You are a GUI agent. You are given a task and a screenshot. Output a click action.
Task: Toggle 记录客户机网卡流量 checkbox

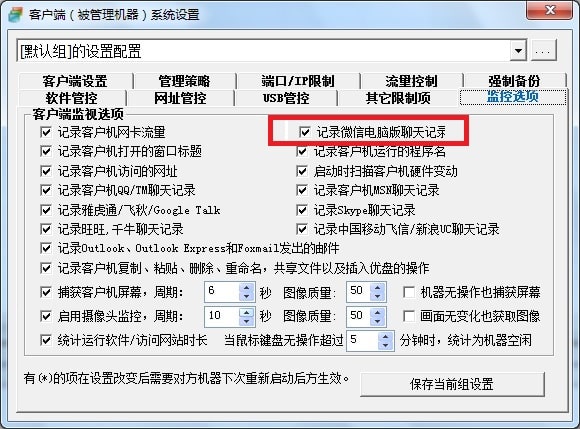pos(45,132)
